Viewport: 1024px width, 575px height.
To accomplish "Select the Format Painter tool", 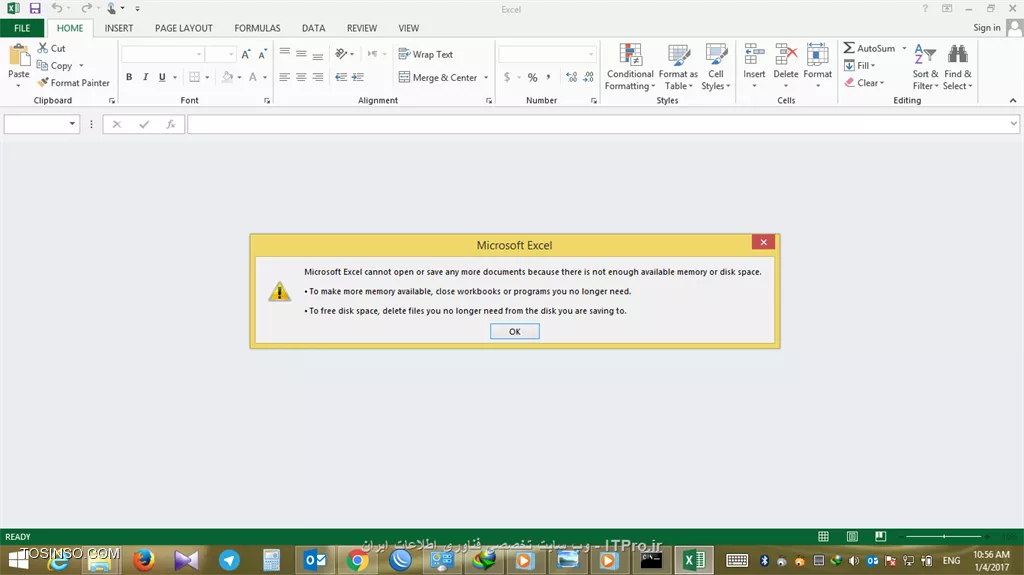I will (x=73, y=83).
